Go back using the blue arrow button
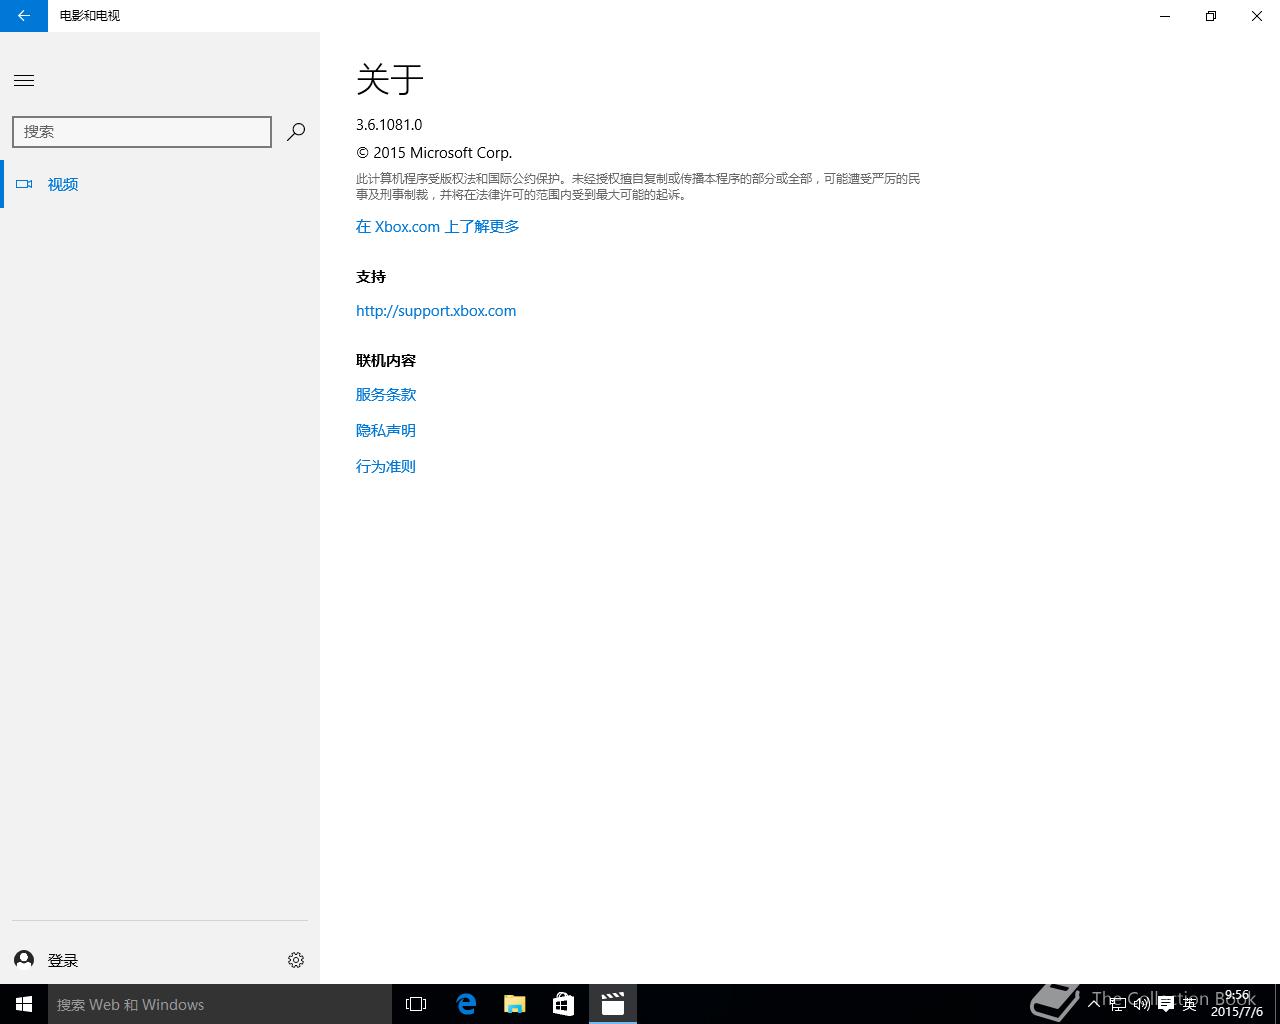Viewport: 1280px width, 1024px height. pos(24,16)
